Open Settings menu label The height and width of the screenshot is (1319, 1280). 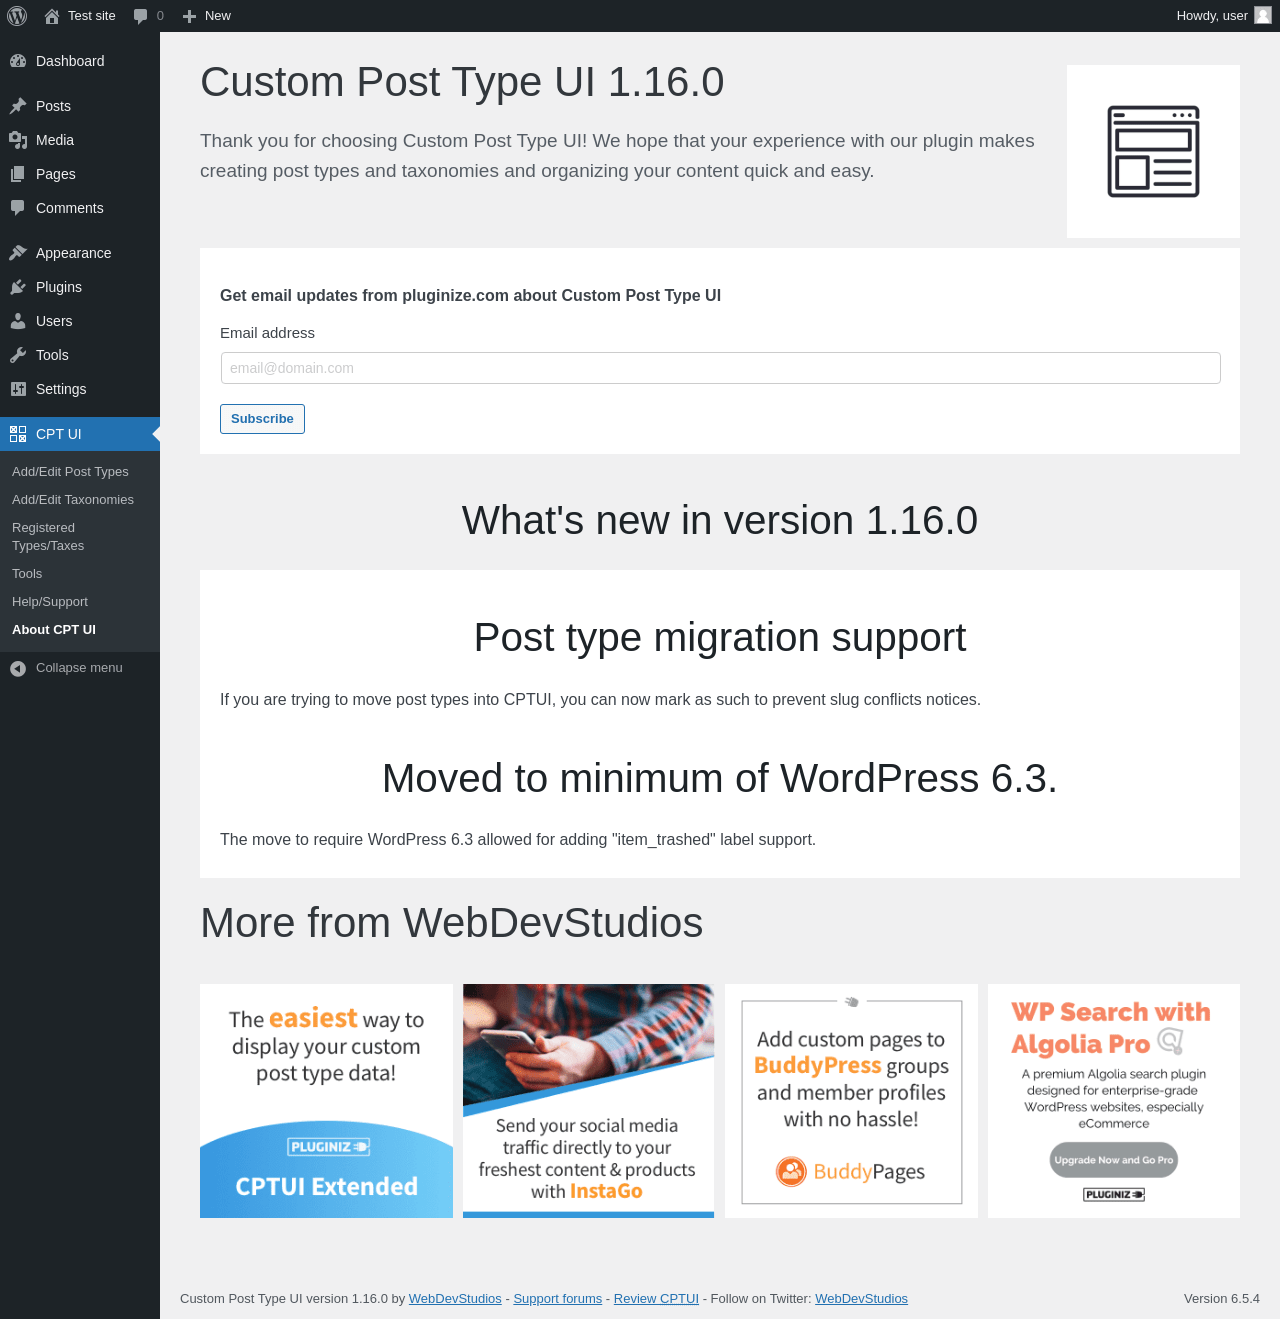click(x=61, y=389)
